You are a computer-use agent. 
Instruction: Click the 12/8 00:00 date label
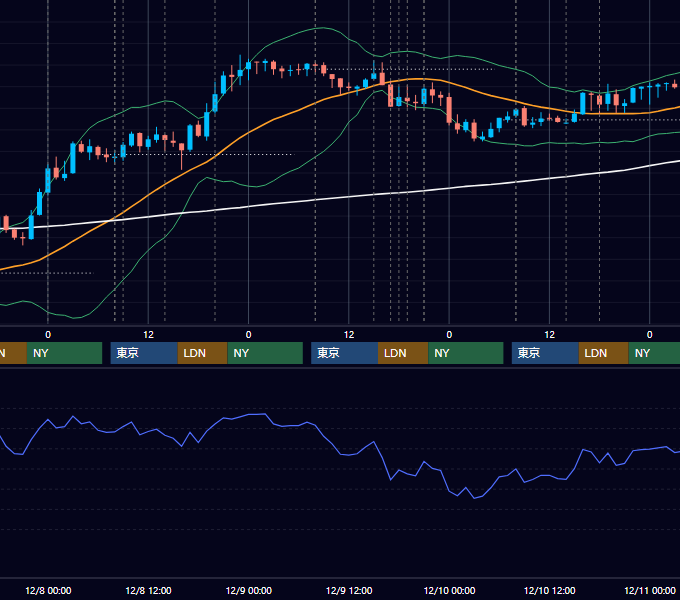click(x=48, y=590)
